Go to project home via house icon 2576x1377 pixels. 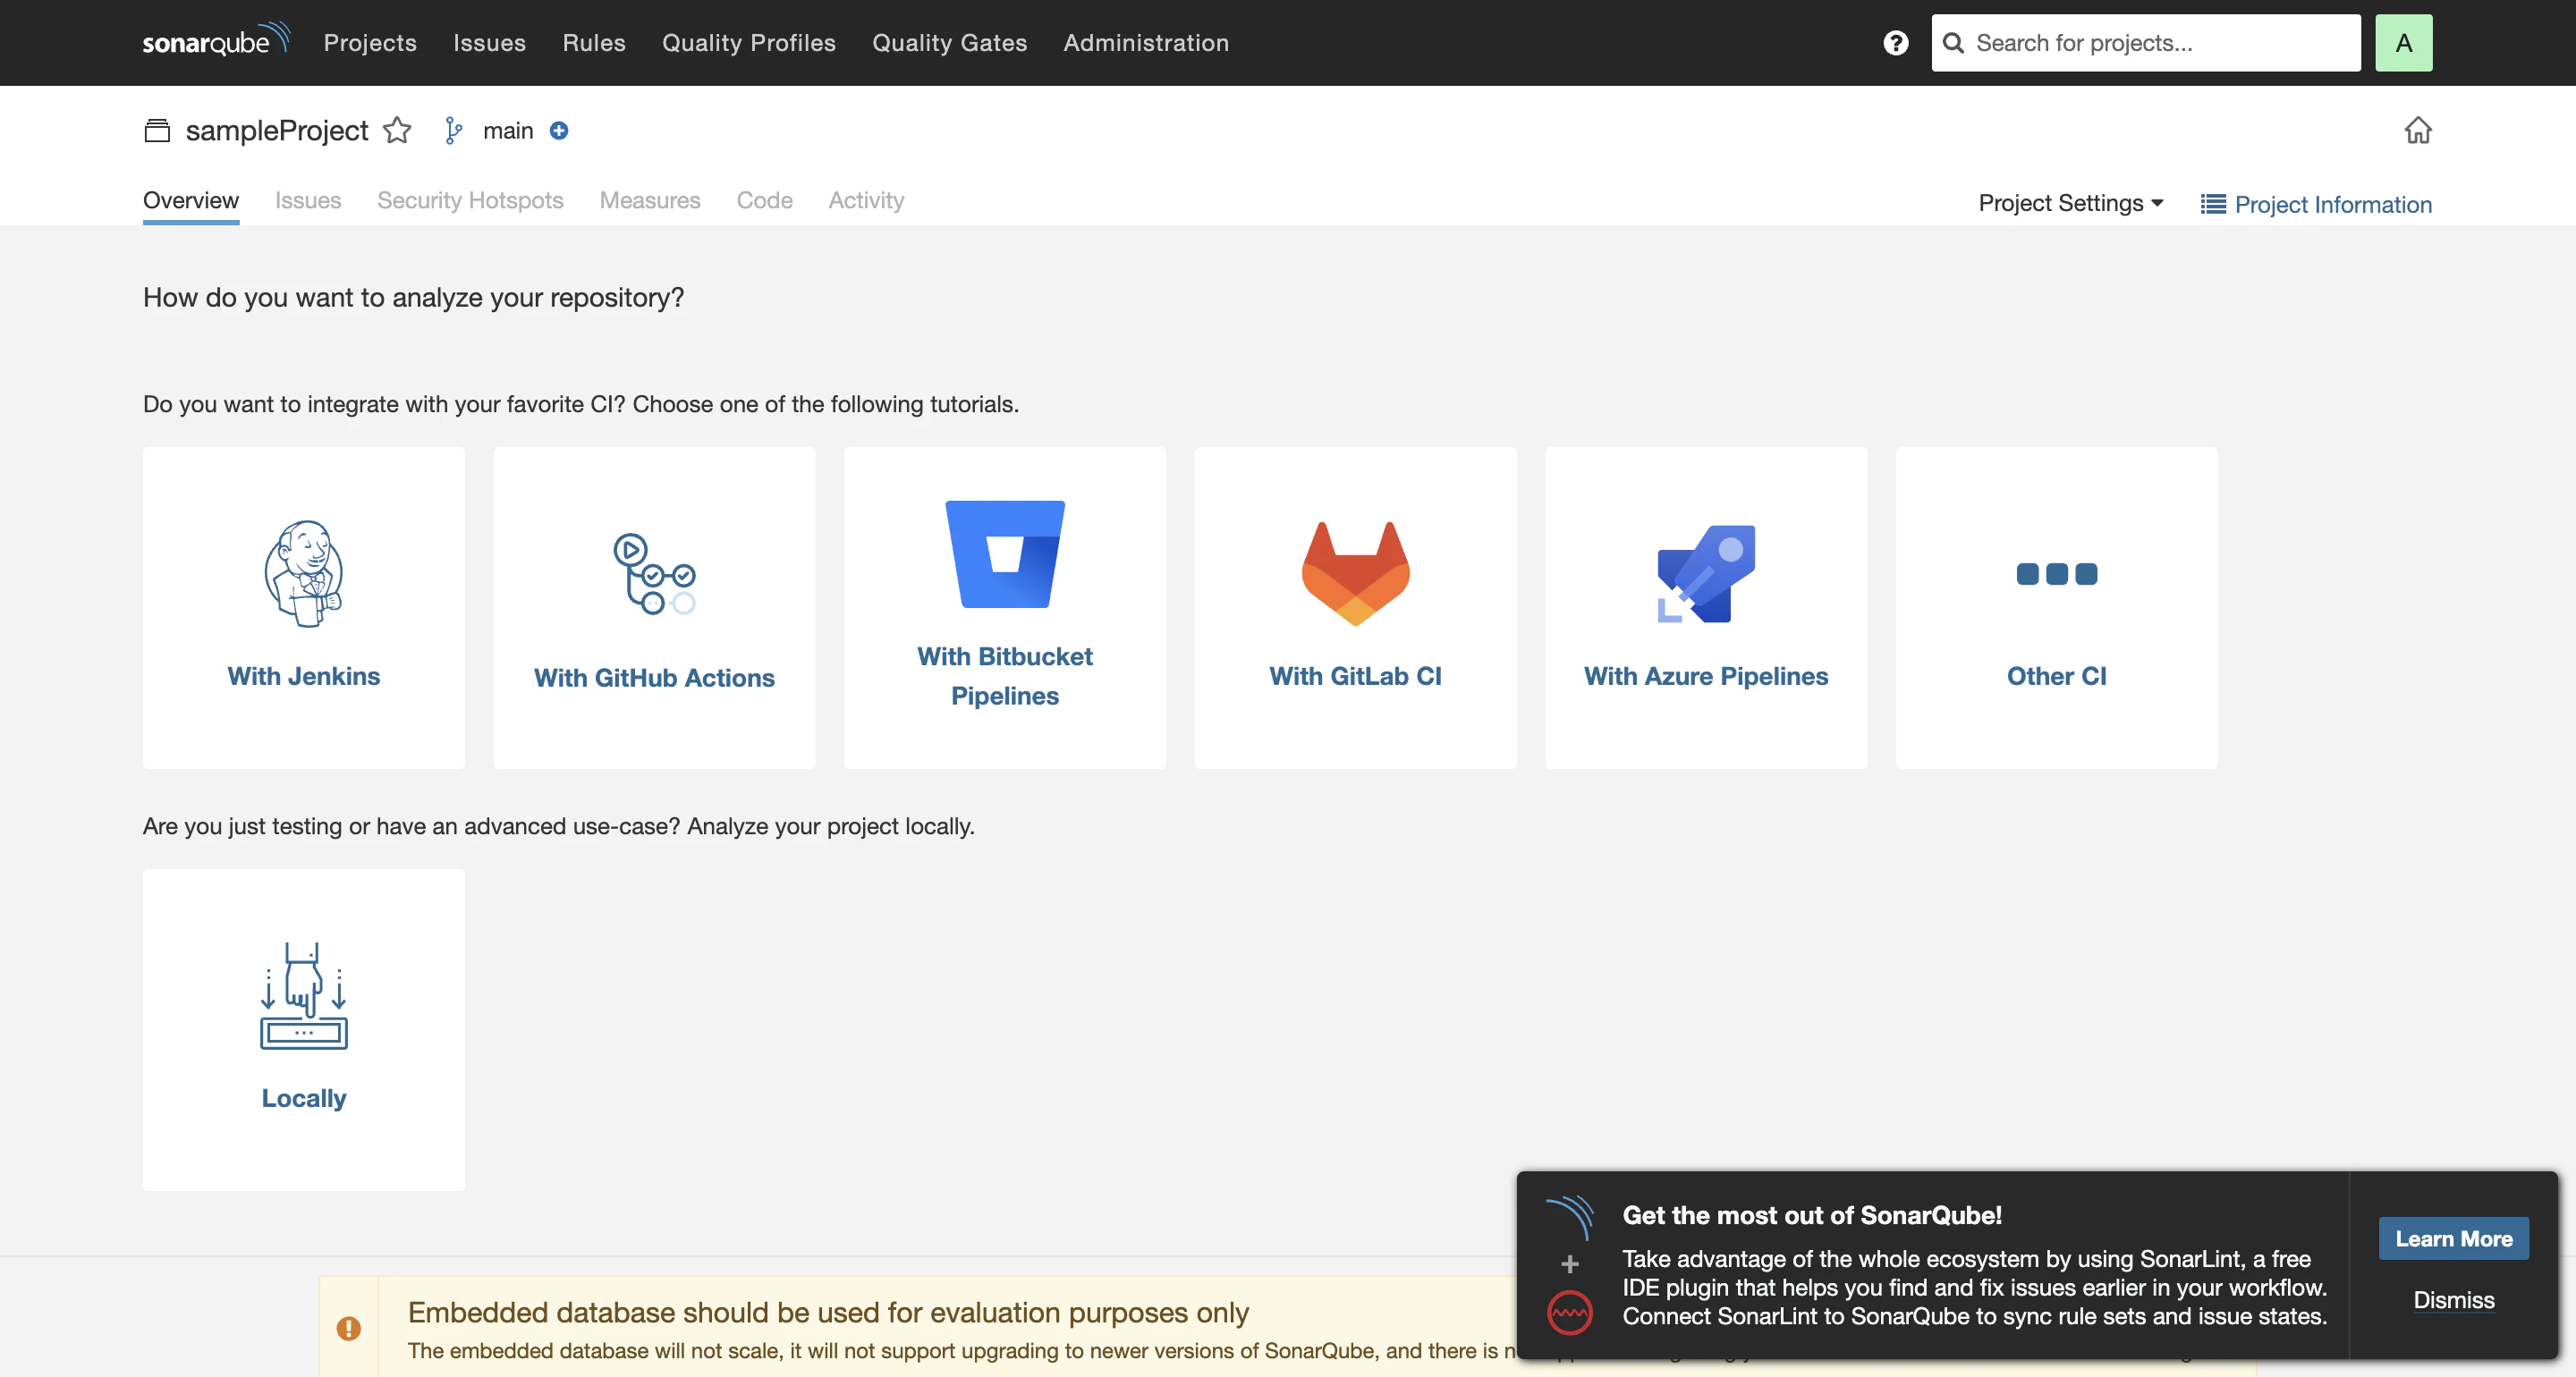(x=2418, y=130)
